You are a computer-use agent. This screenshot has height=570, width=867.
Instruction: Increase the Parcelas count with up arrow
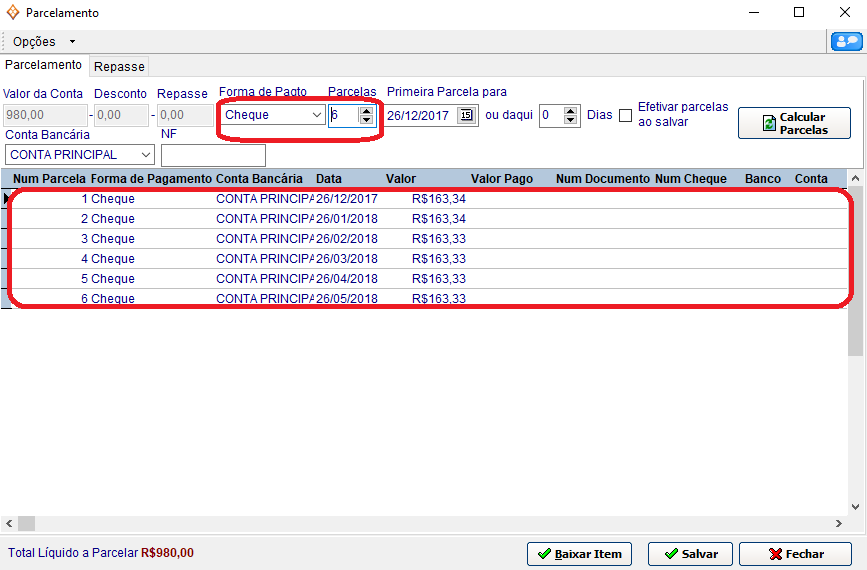click(x=366, y=110)
